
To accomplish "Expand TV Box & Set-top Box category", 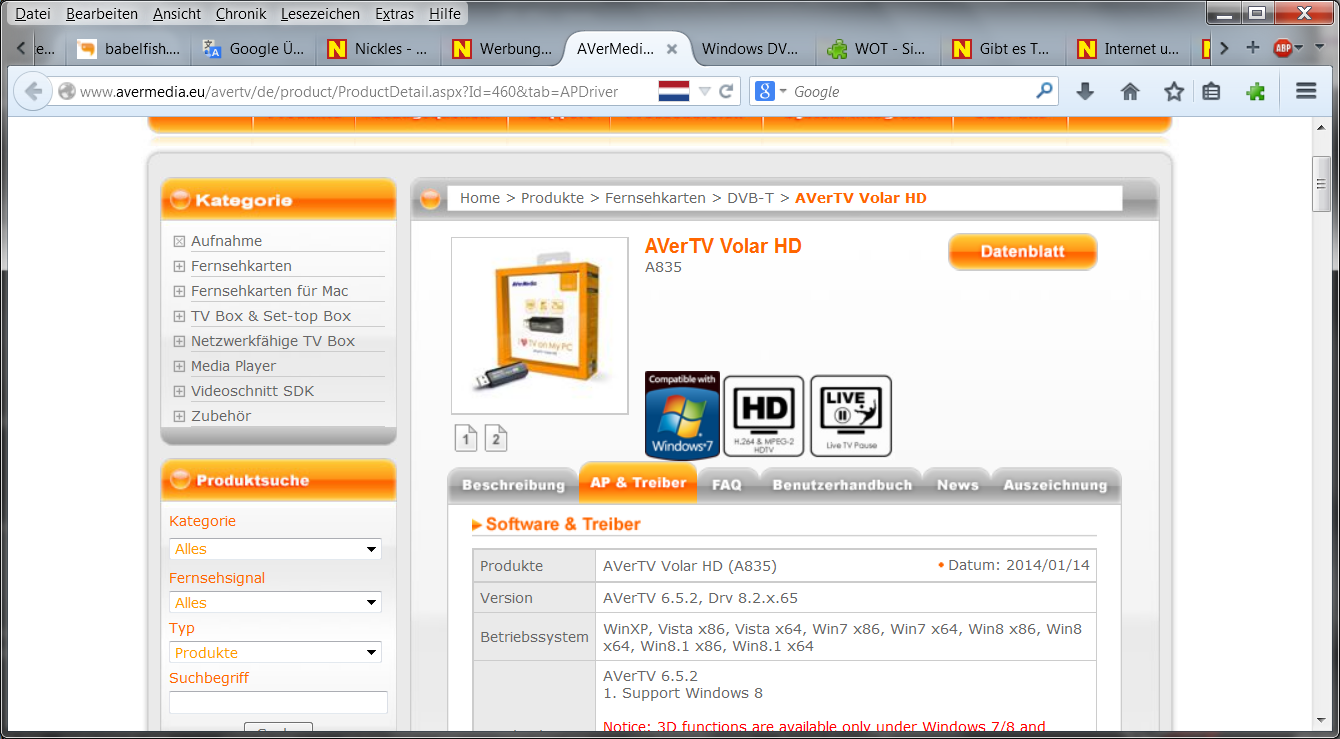I will (179, 316).
